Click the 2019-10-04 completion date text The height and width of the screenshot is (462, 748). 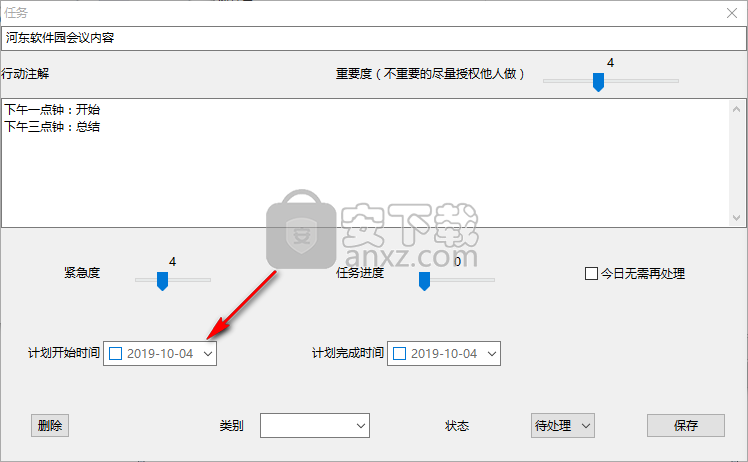[444, 354]
